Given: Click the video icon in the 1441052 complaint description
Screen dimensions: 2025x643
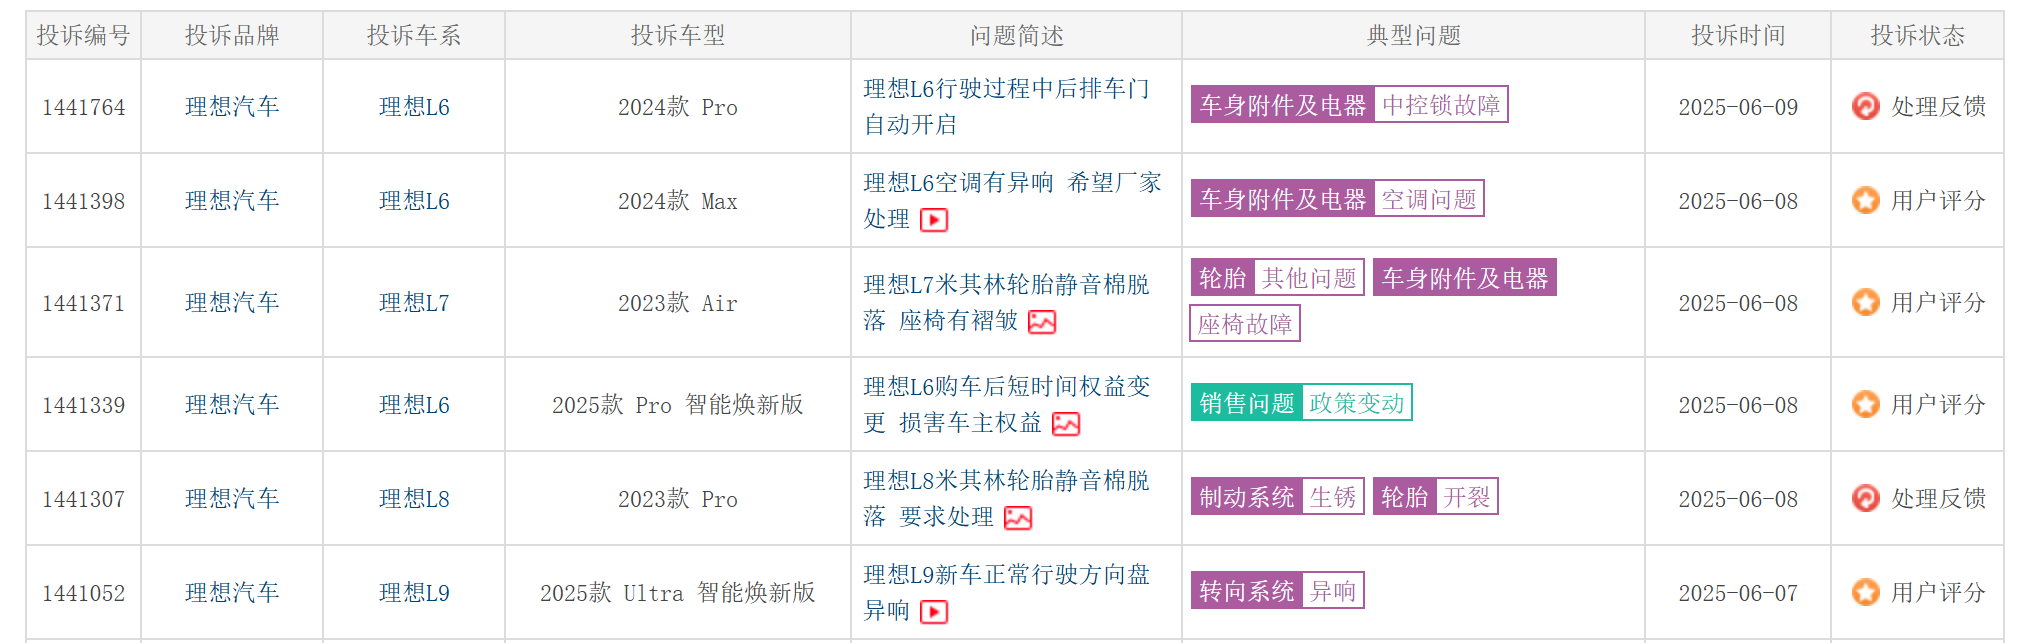Looking at the screenshot, I should point(934,612).
